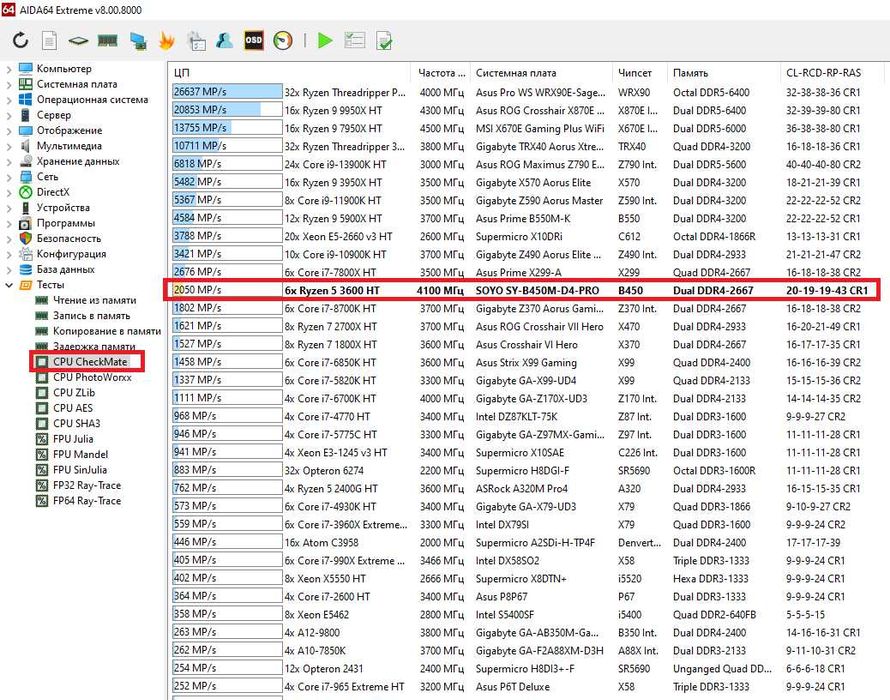Select the CPU SHA3 benchmark
Viewport: 890px width, 700px height.
77,423
